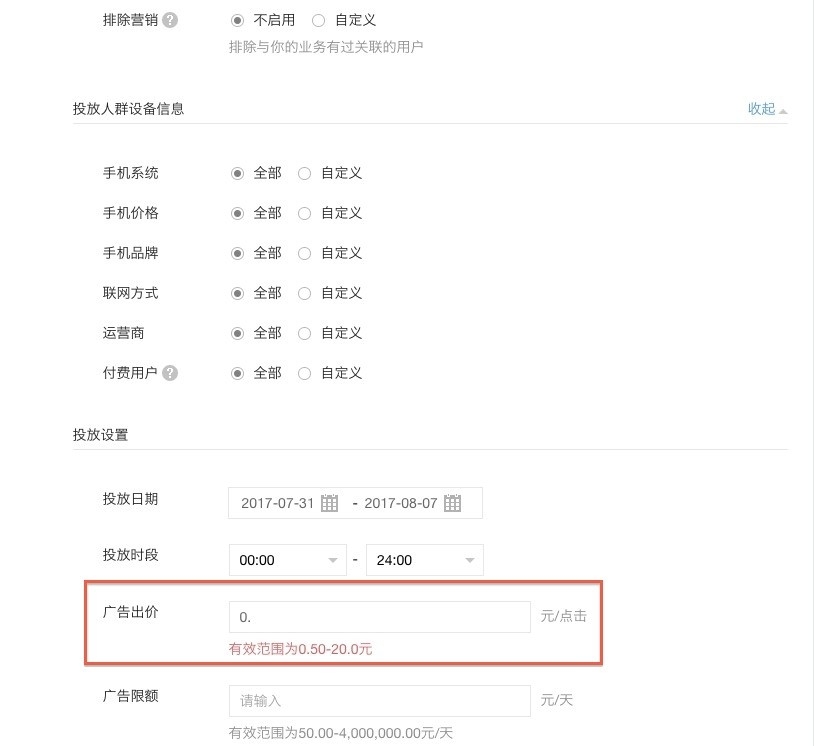Select 自定义 for 付费用户

click(x=305, y=373)
